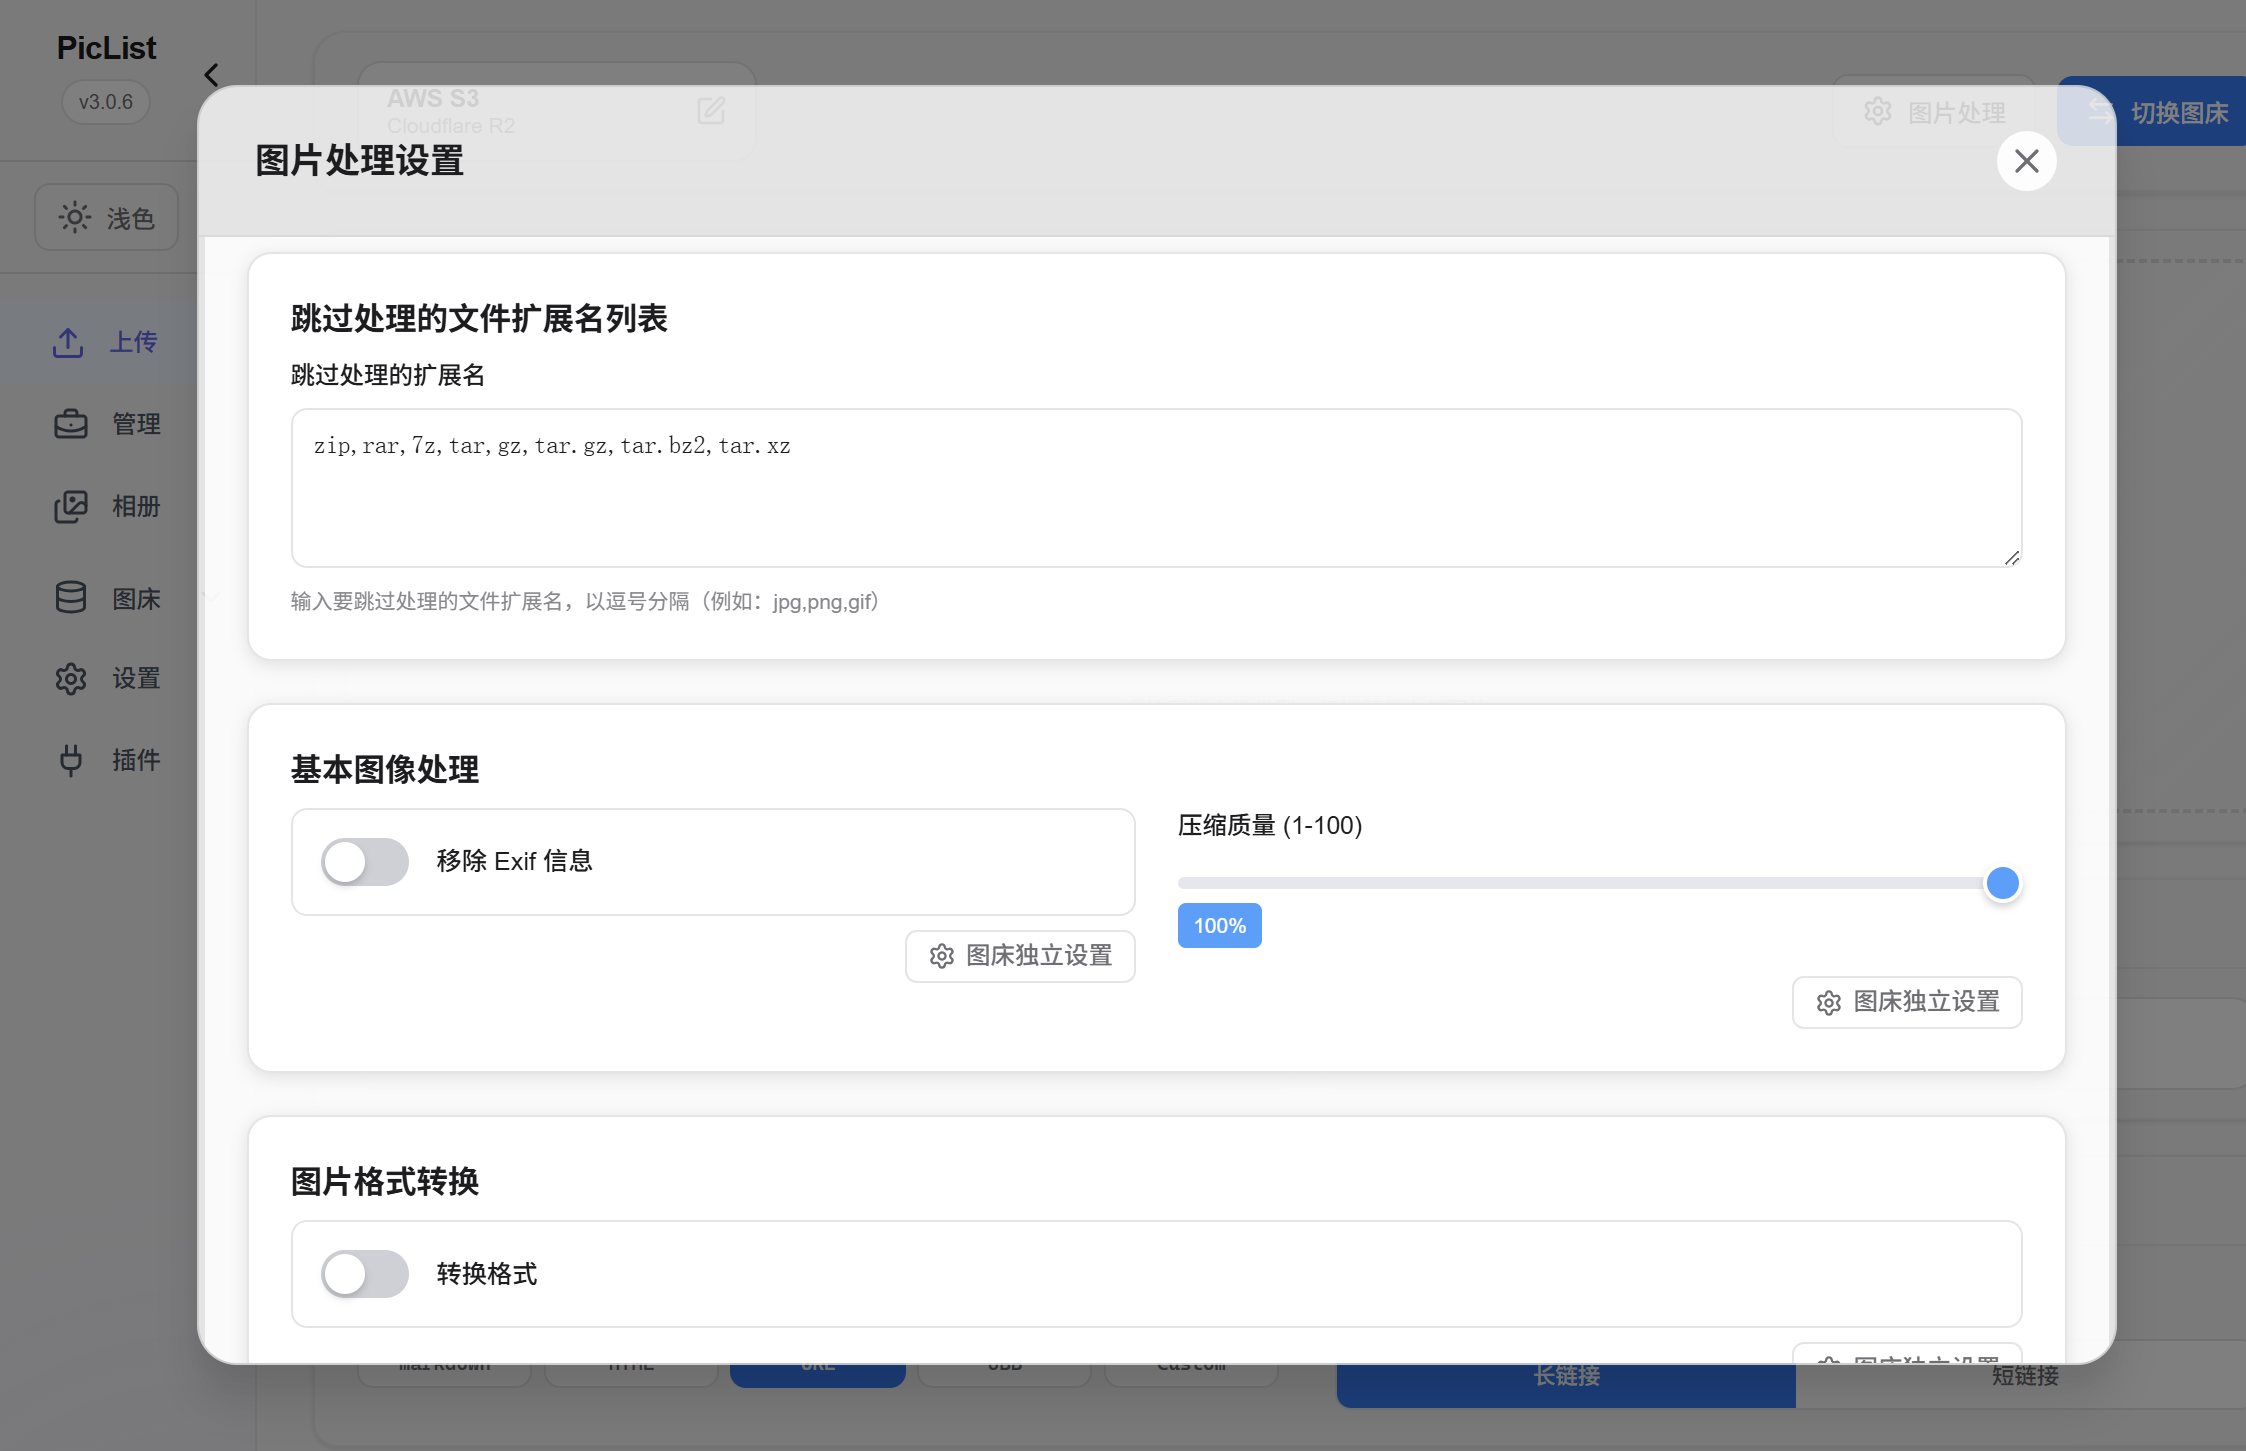Select the 插件 (Plugins) sidebar icon
The image size is (2246, 1451).
coord(71,760)
